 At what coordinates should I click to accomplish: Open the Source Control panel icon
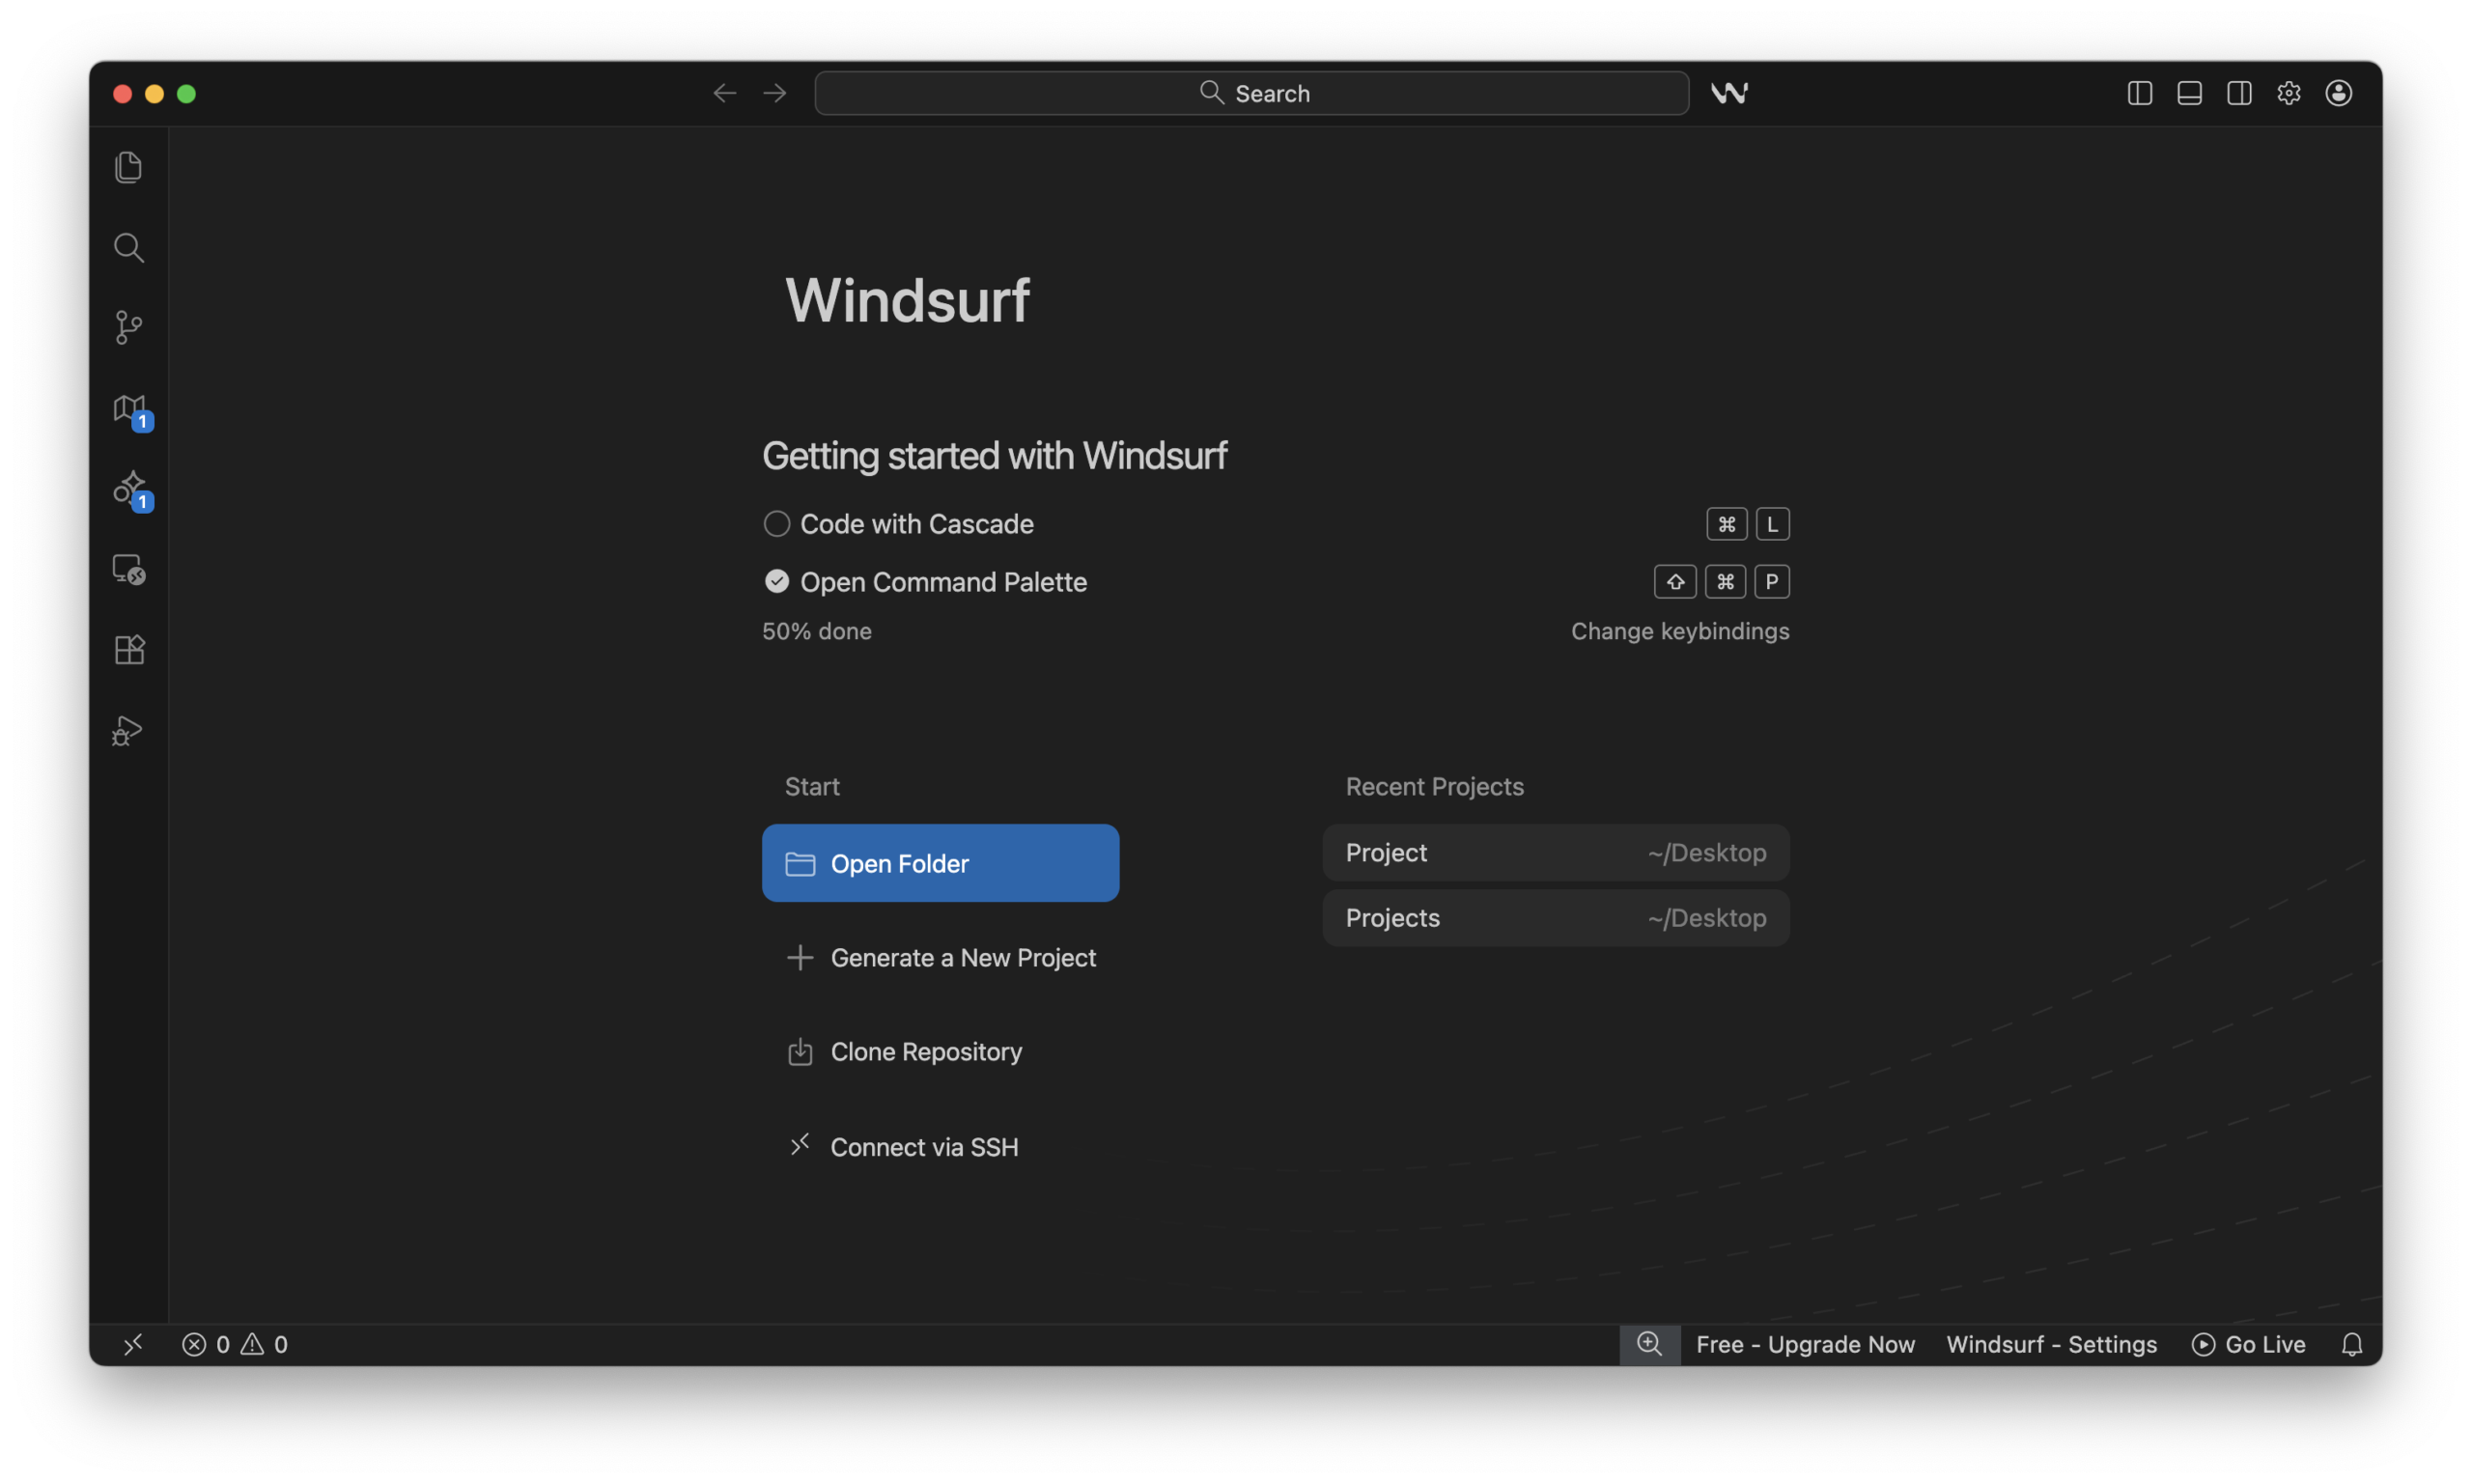(128, 327)
